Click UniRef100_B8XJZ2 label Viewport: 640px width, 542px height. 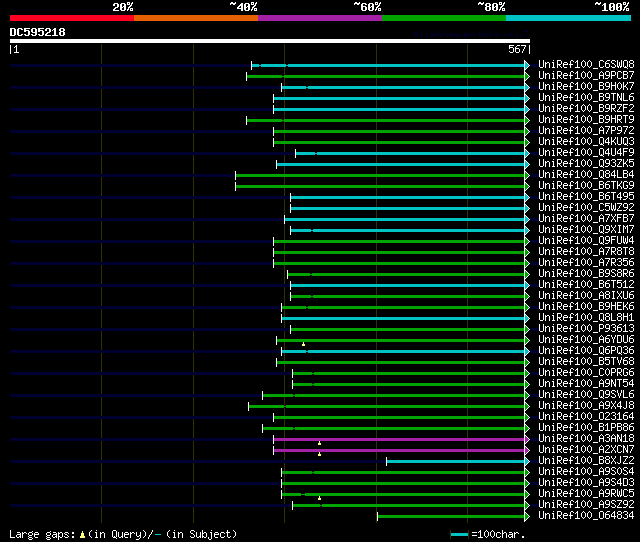[x=586, y=461]
